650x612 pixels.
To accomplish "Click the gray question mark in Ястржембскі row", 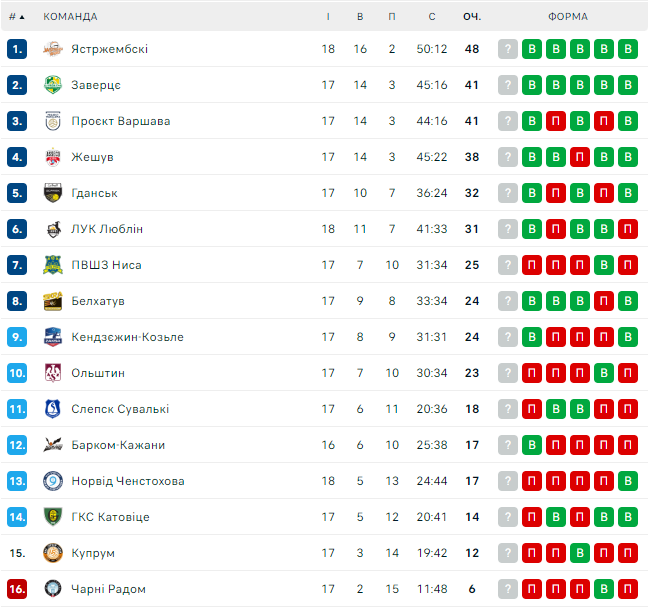I will click(x=508, y=49).
